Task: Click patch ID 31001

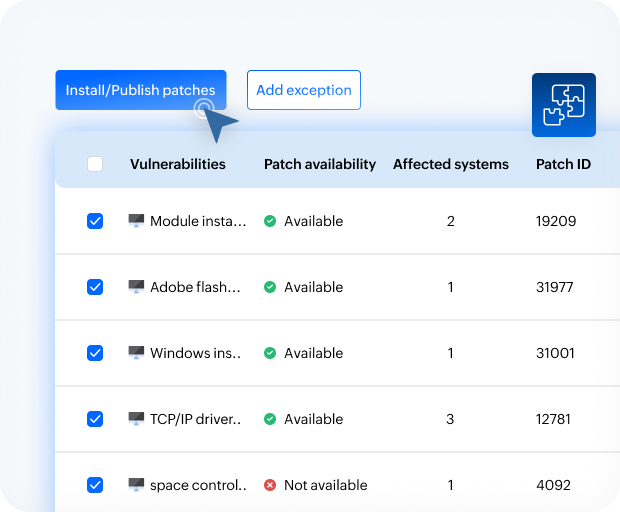Action: [x=555, y=353]
